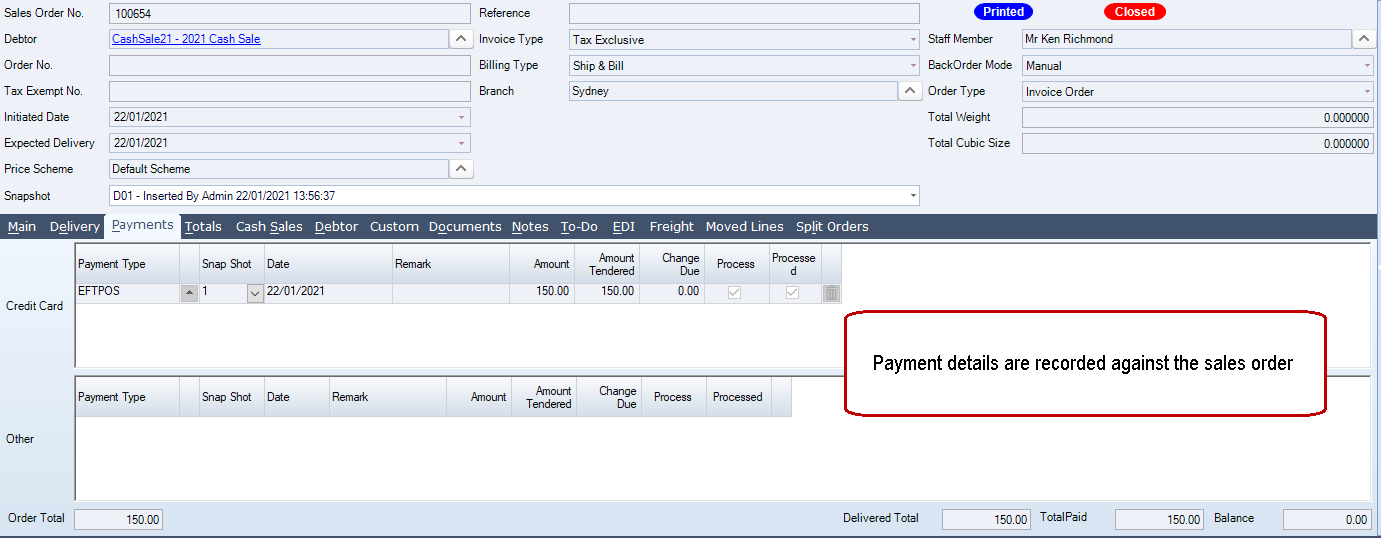This screenshot has height=538, width=1381.
Task: Open the Invoice Type dropdown
Action: click(x=913, y=40)
